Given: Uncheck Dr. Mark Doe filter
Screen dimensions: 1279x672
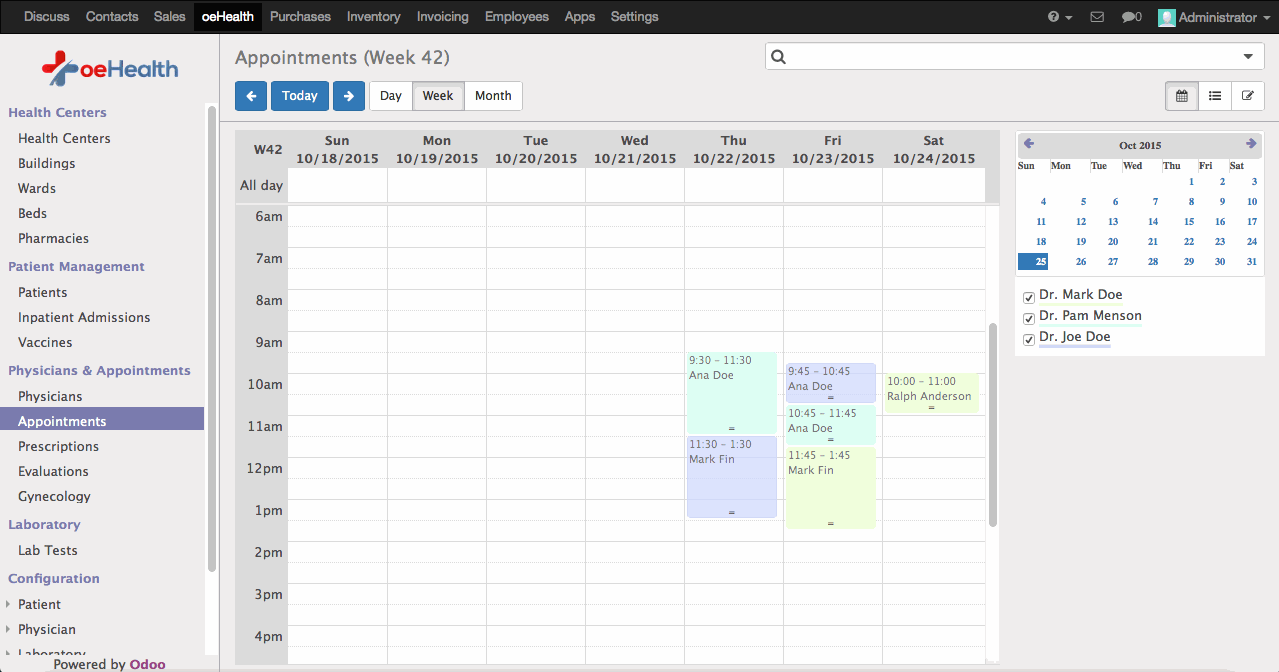Looking at the screenshot, I should [1029, 297].
